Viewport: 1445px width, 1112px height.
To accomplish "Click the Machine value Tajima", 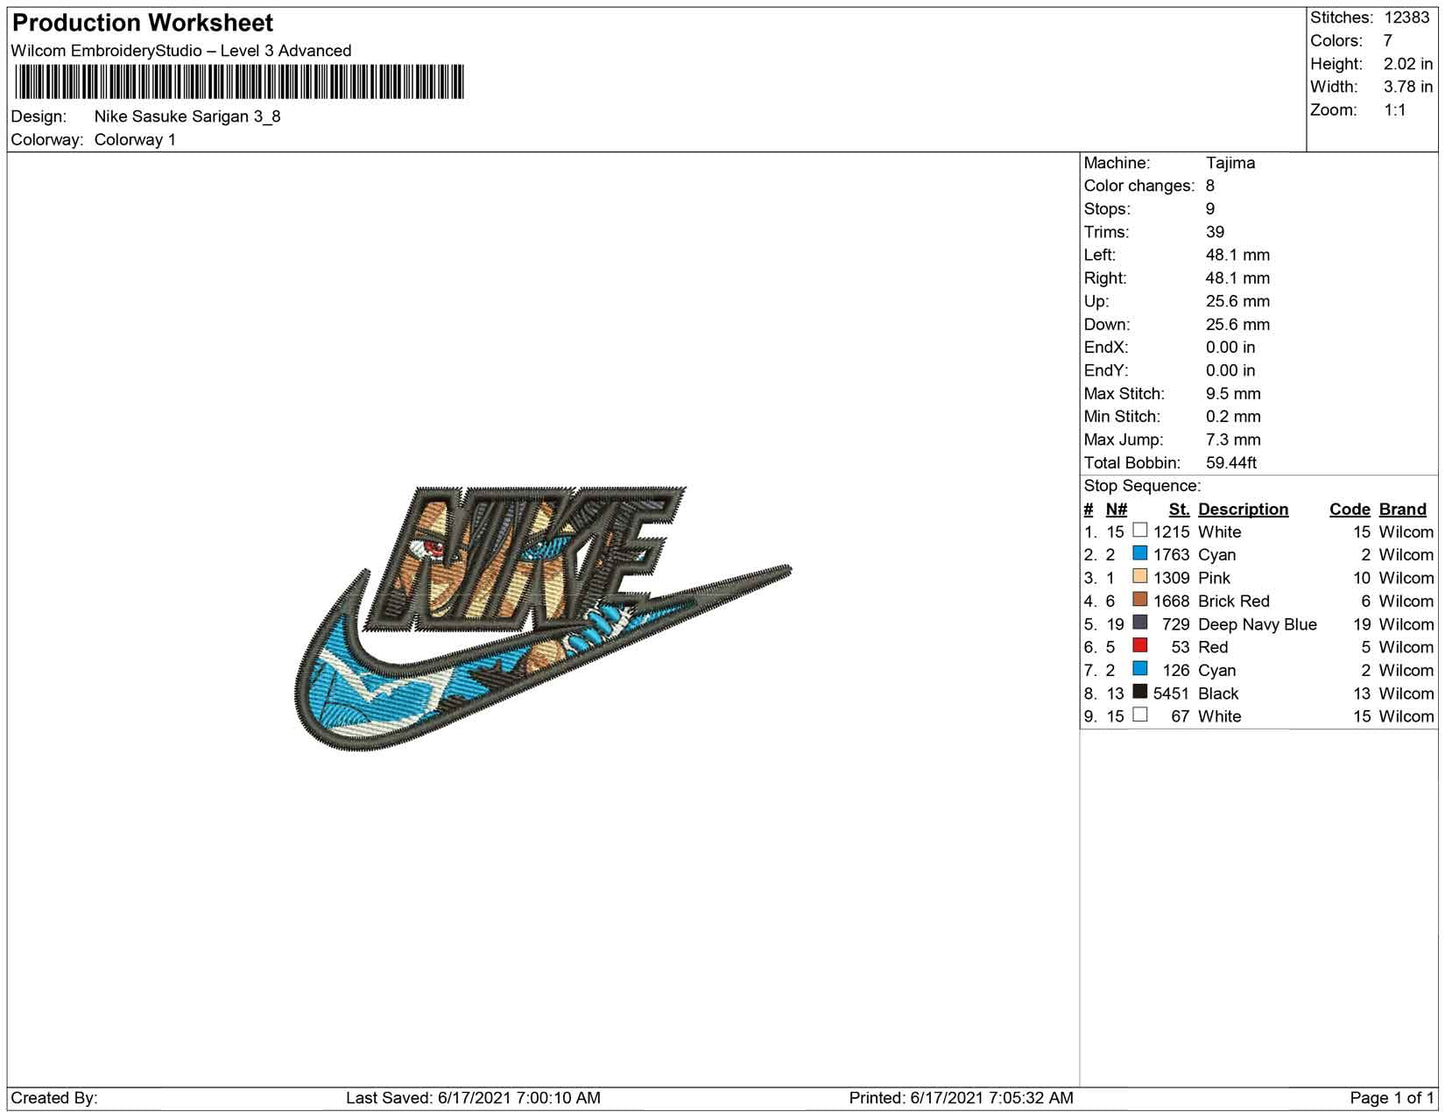I will click(1230, 162).
